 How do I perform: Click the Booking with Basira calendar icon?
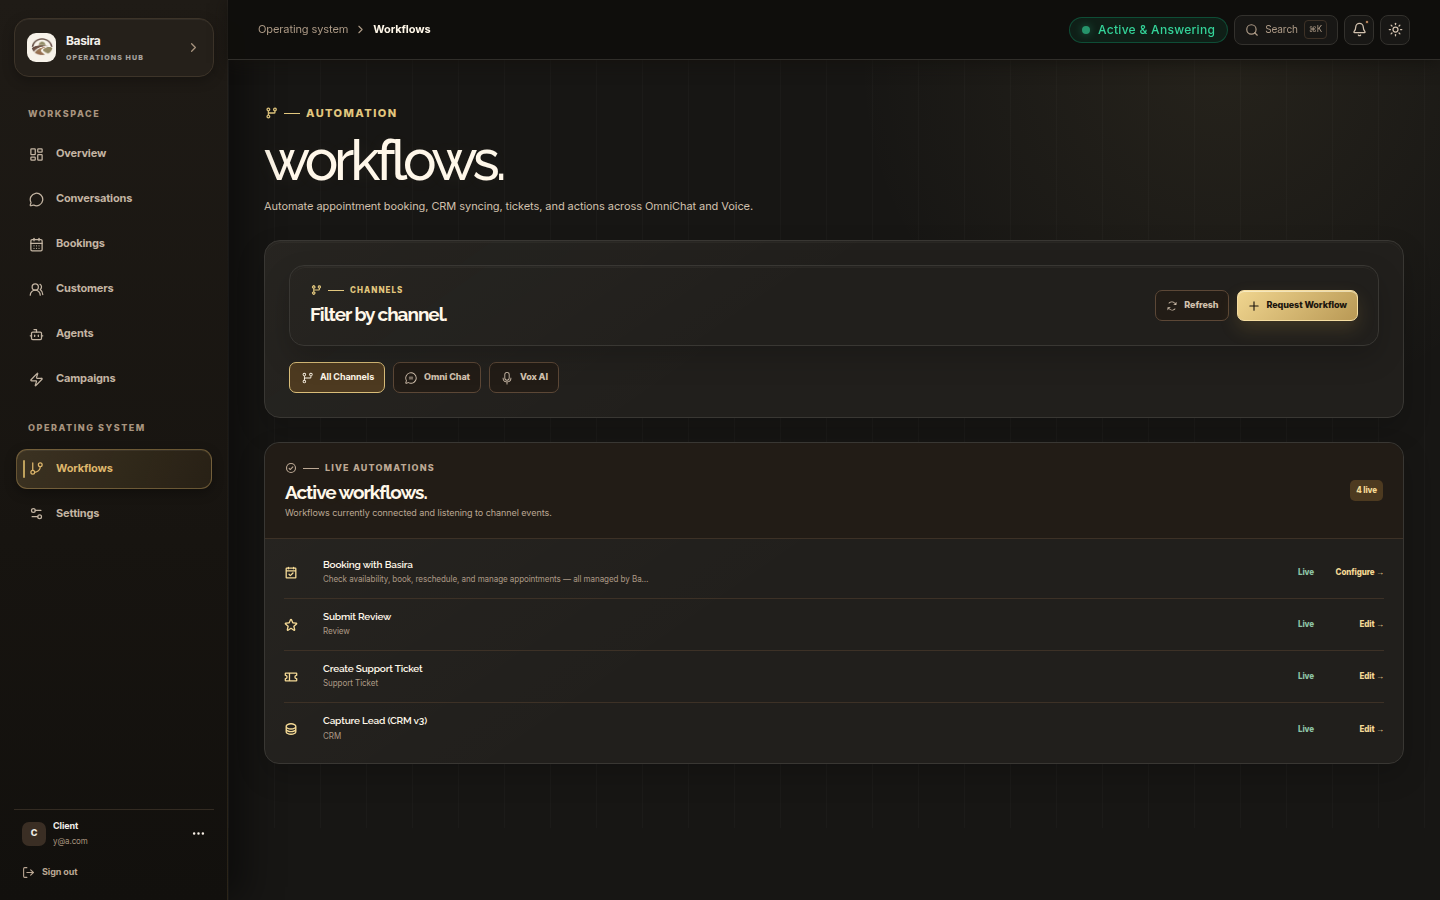pos(291,573)
